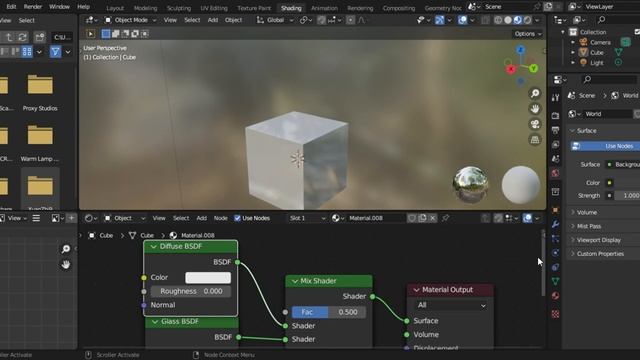Viewport: 640px width, 360px height.
Task: Switch orthographic/perspective grid icon in viewport
Action: click(x=535, y=140)
